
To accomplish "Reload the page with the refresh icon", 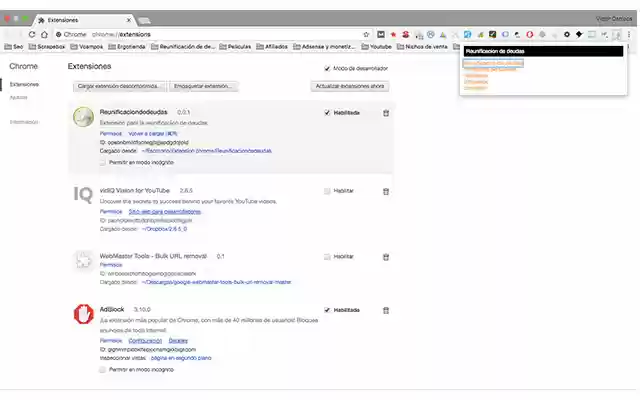I will pyautogui.click(x=32, y=35).
